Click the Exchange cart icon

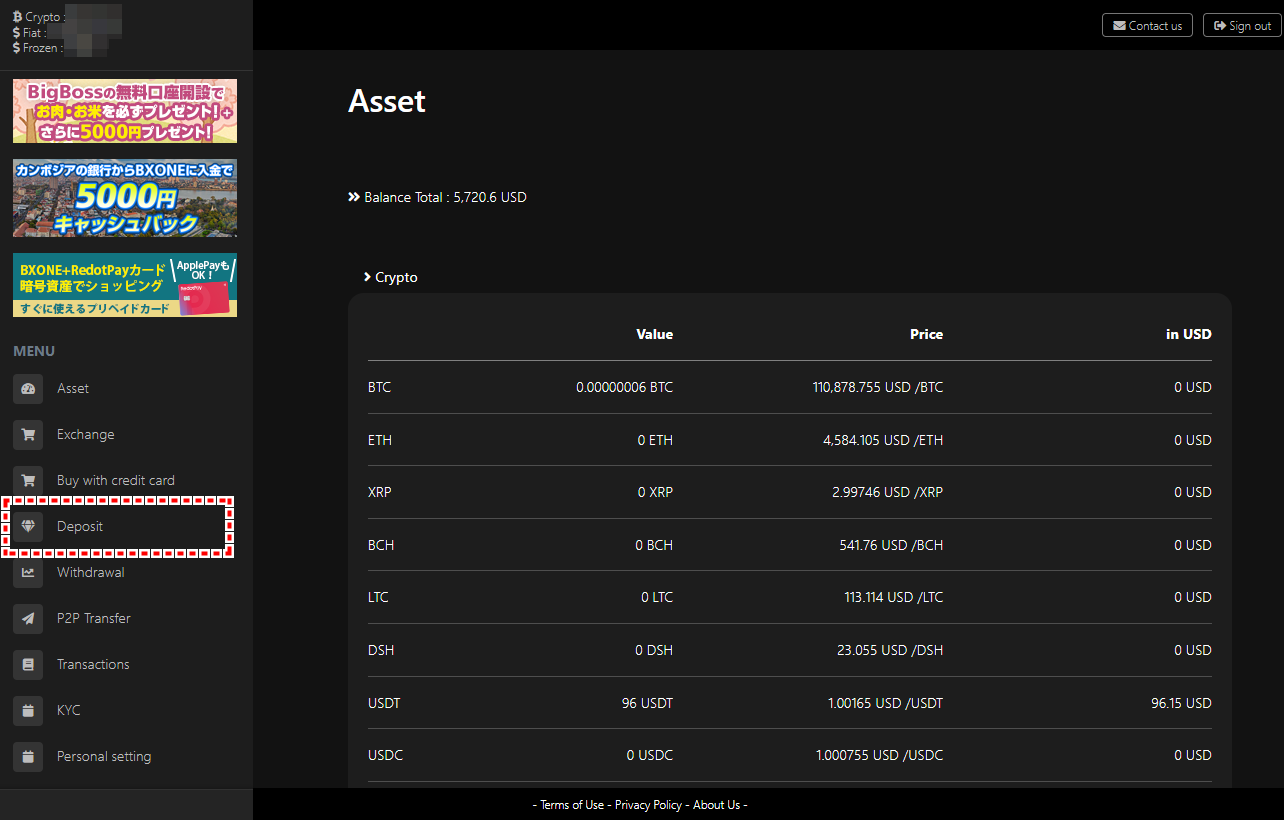click(28, 434)
